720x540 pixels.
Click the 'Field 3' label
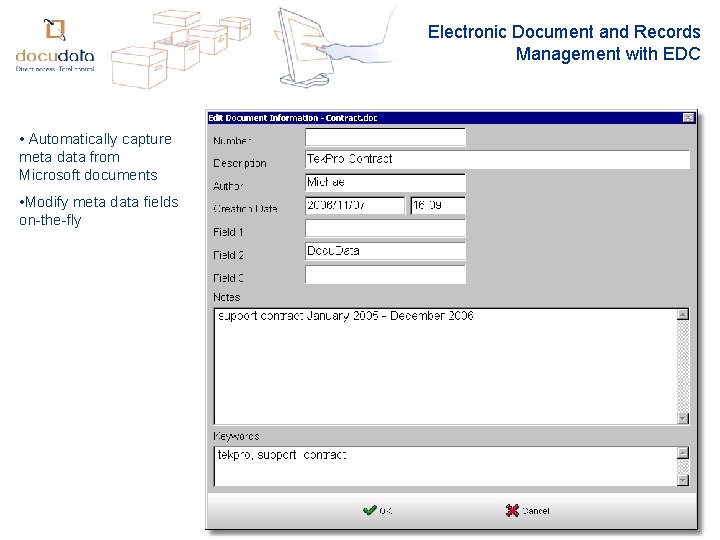pyautogui.click(x=228, y=278)
